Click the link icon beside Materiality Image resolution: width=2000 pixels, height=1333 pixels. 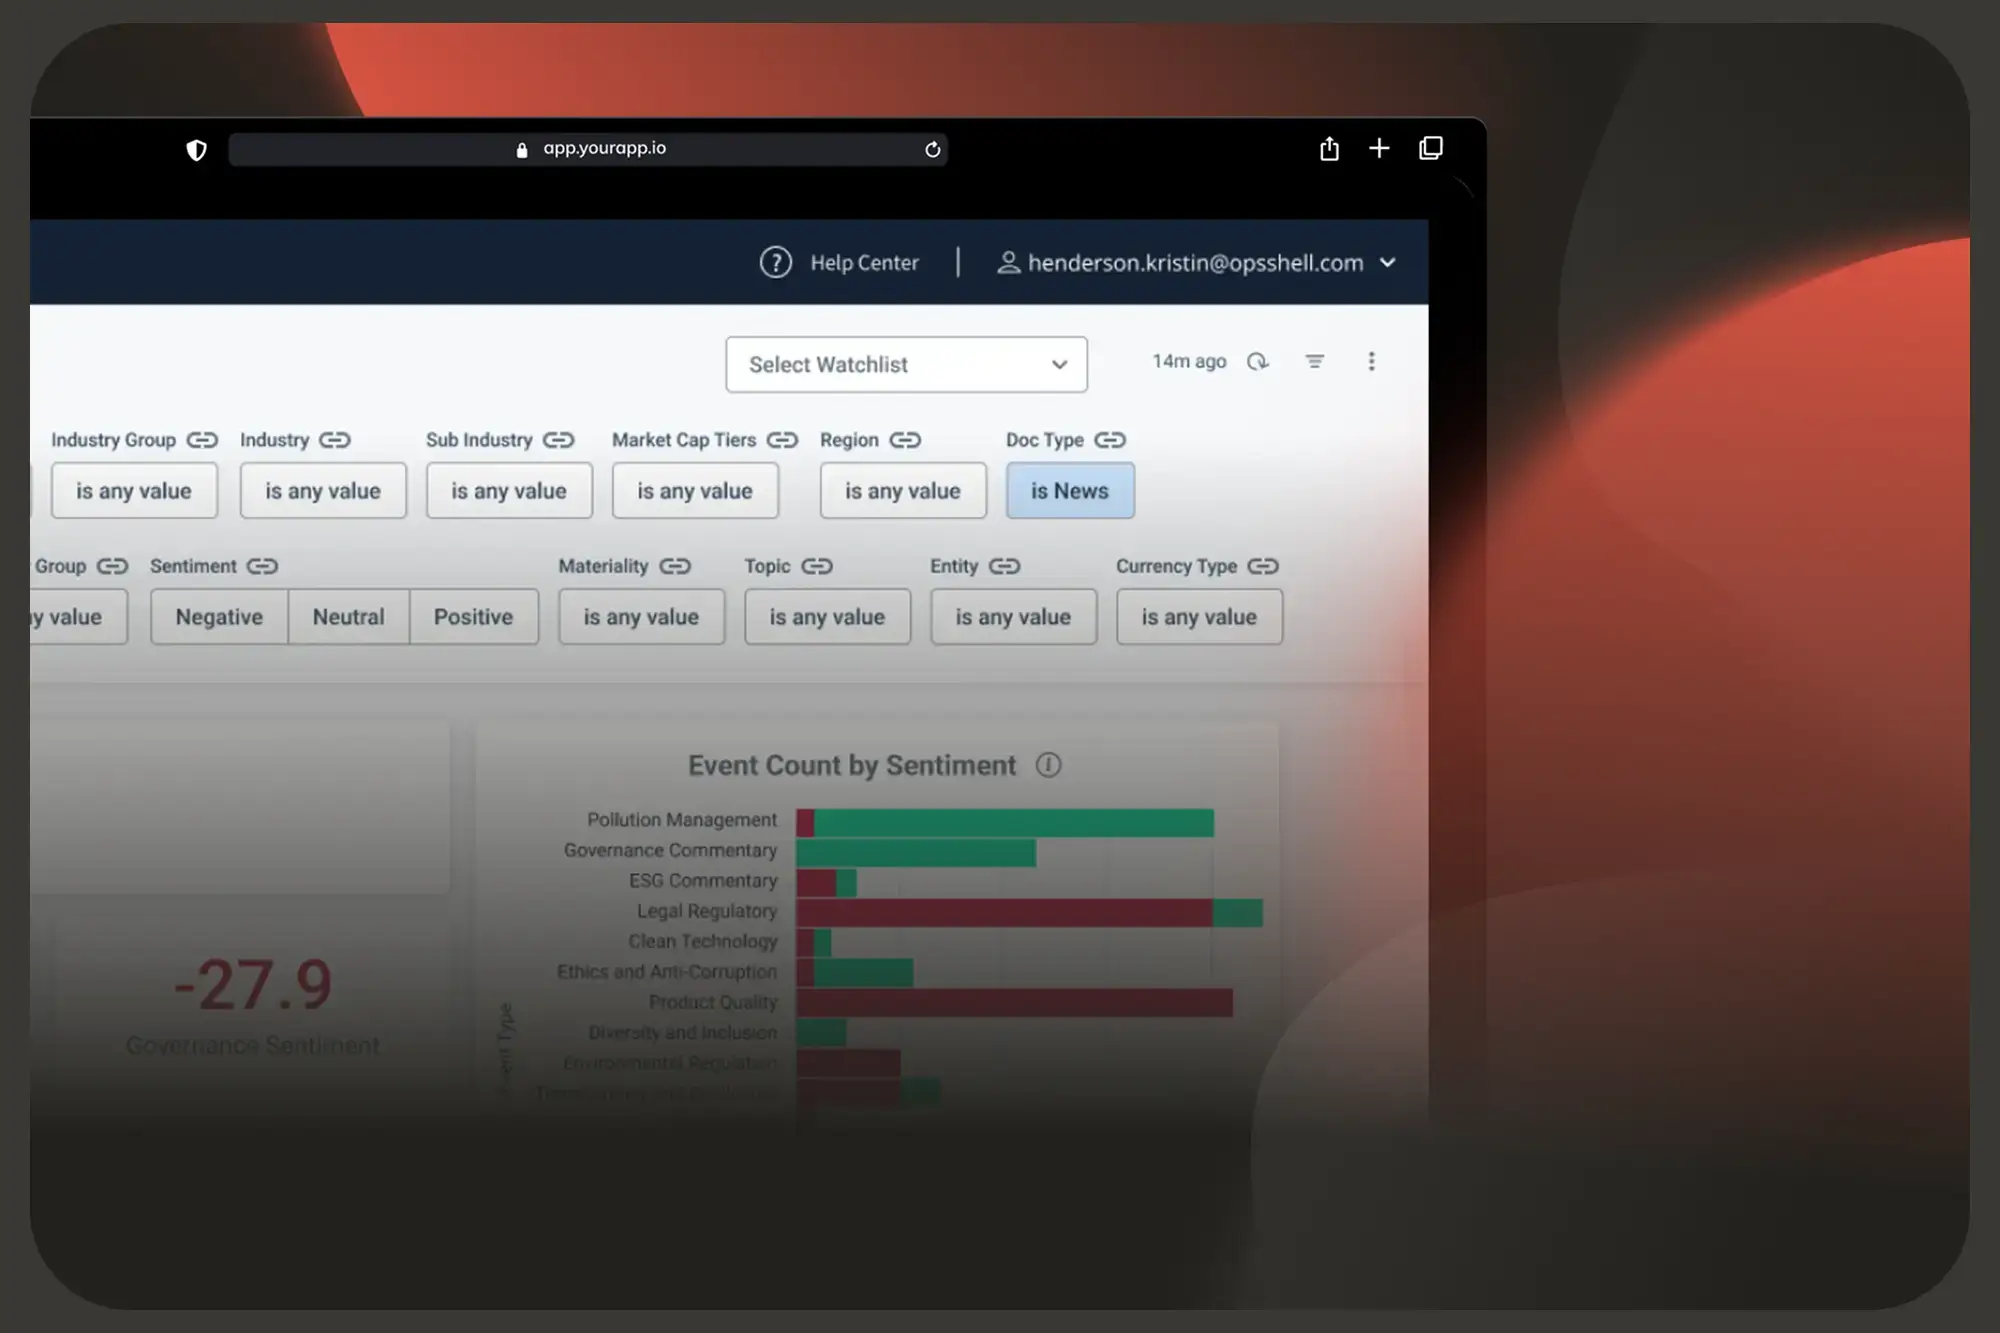click(x=675, y=566)
